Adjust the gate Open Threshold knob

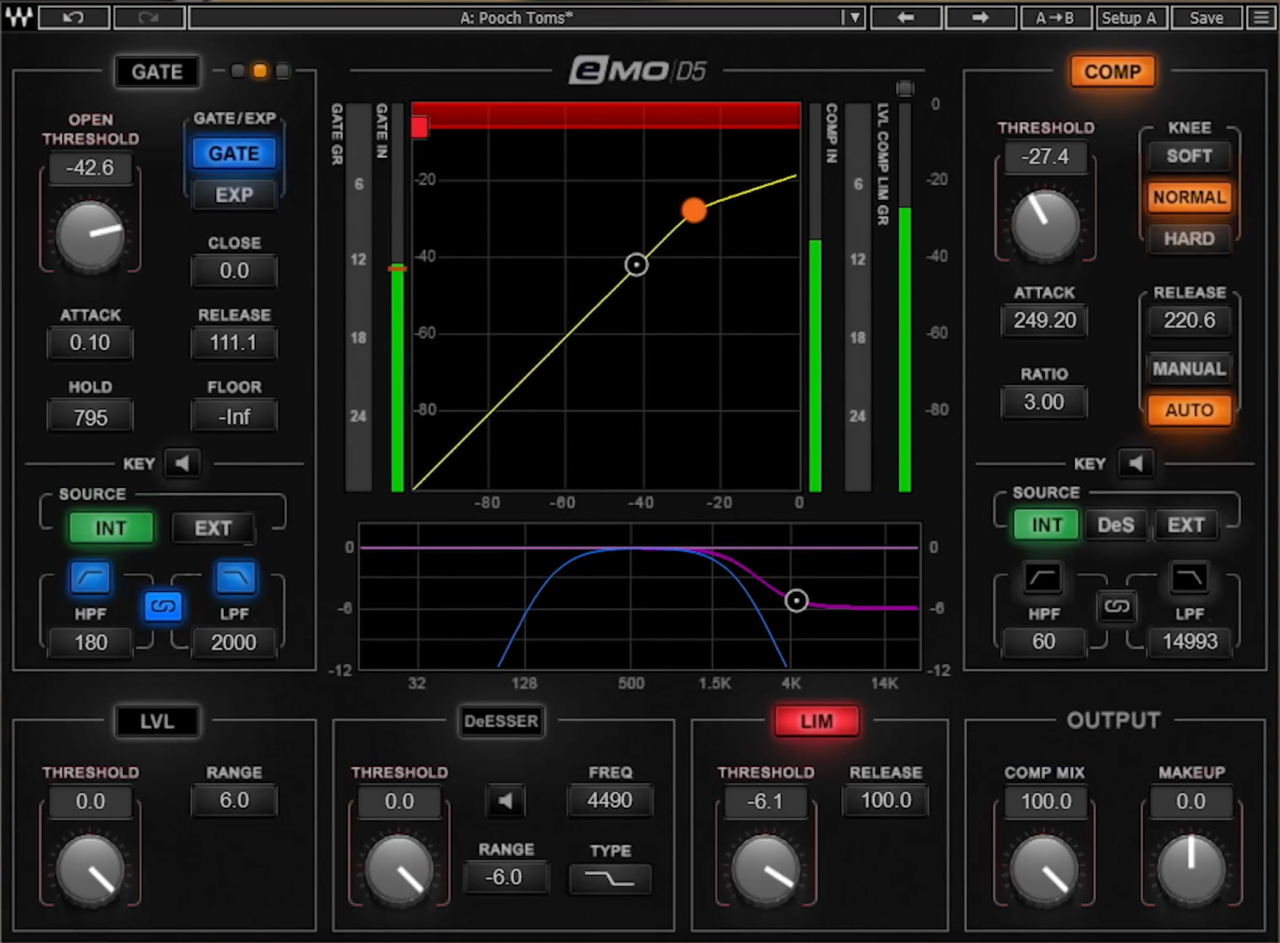[90, 234]
